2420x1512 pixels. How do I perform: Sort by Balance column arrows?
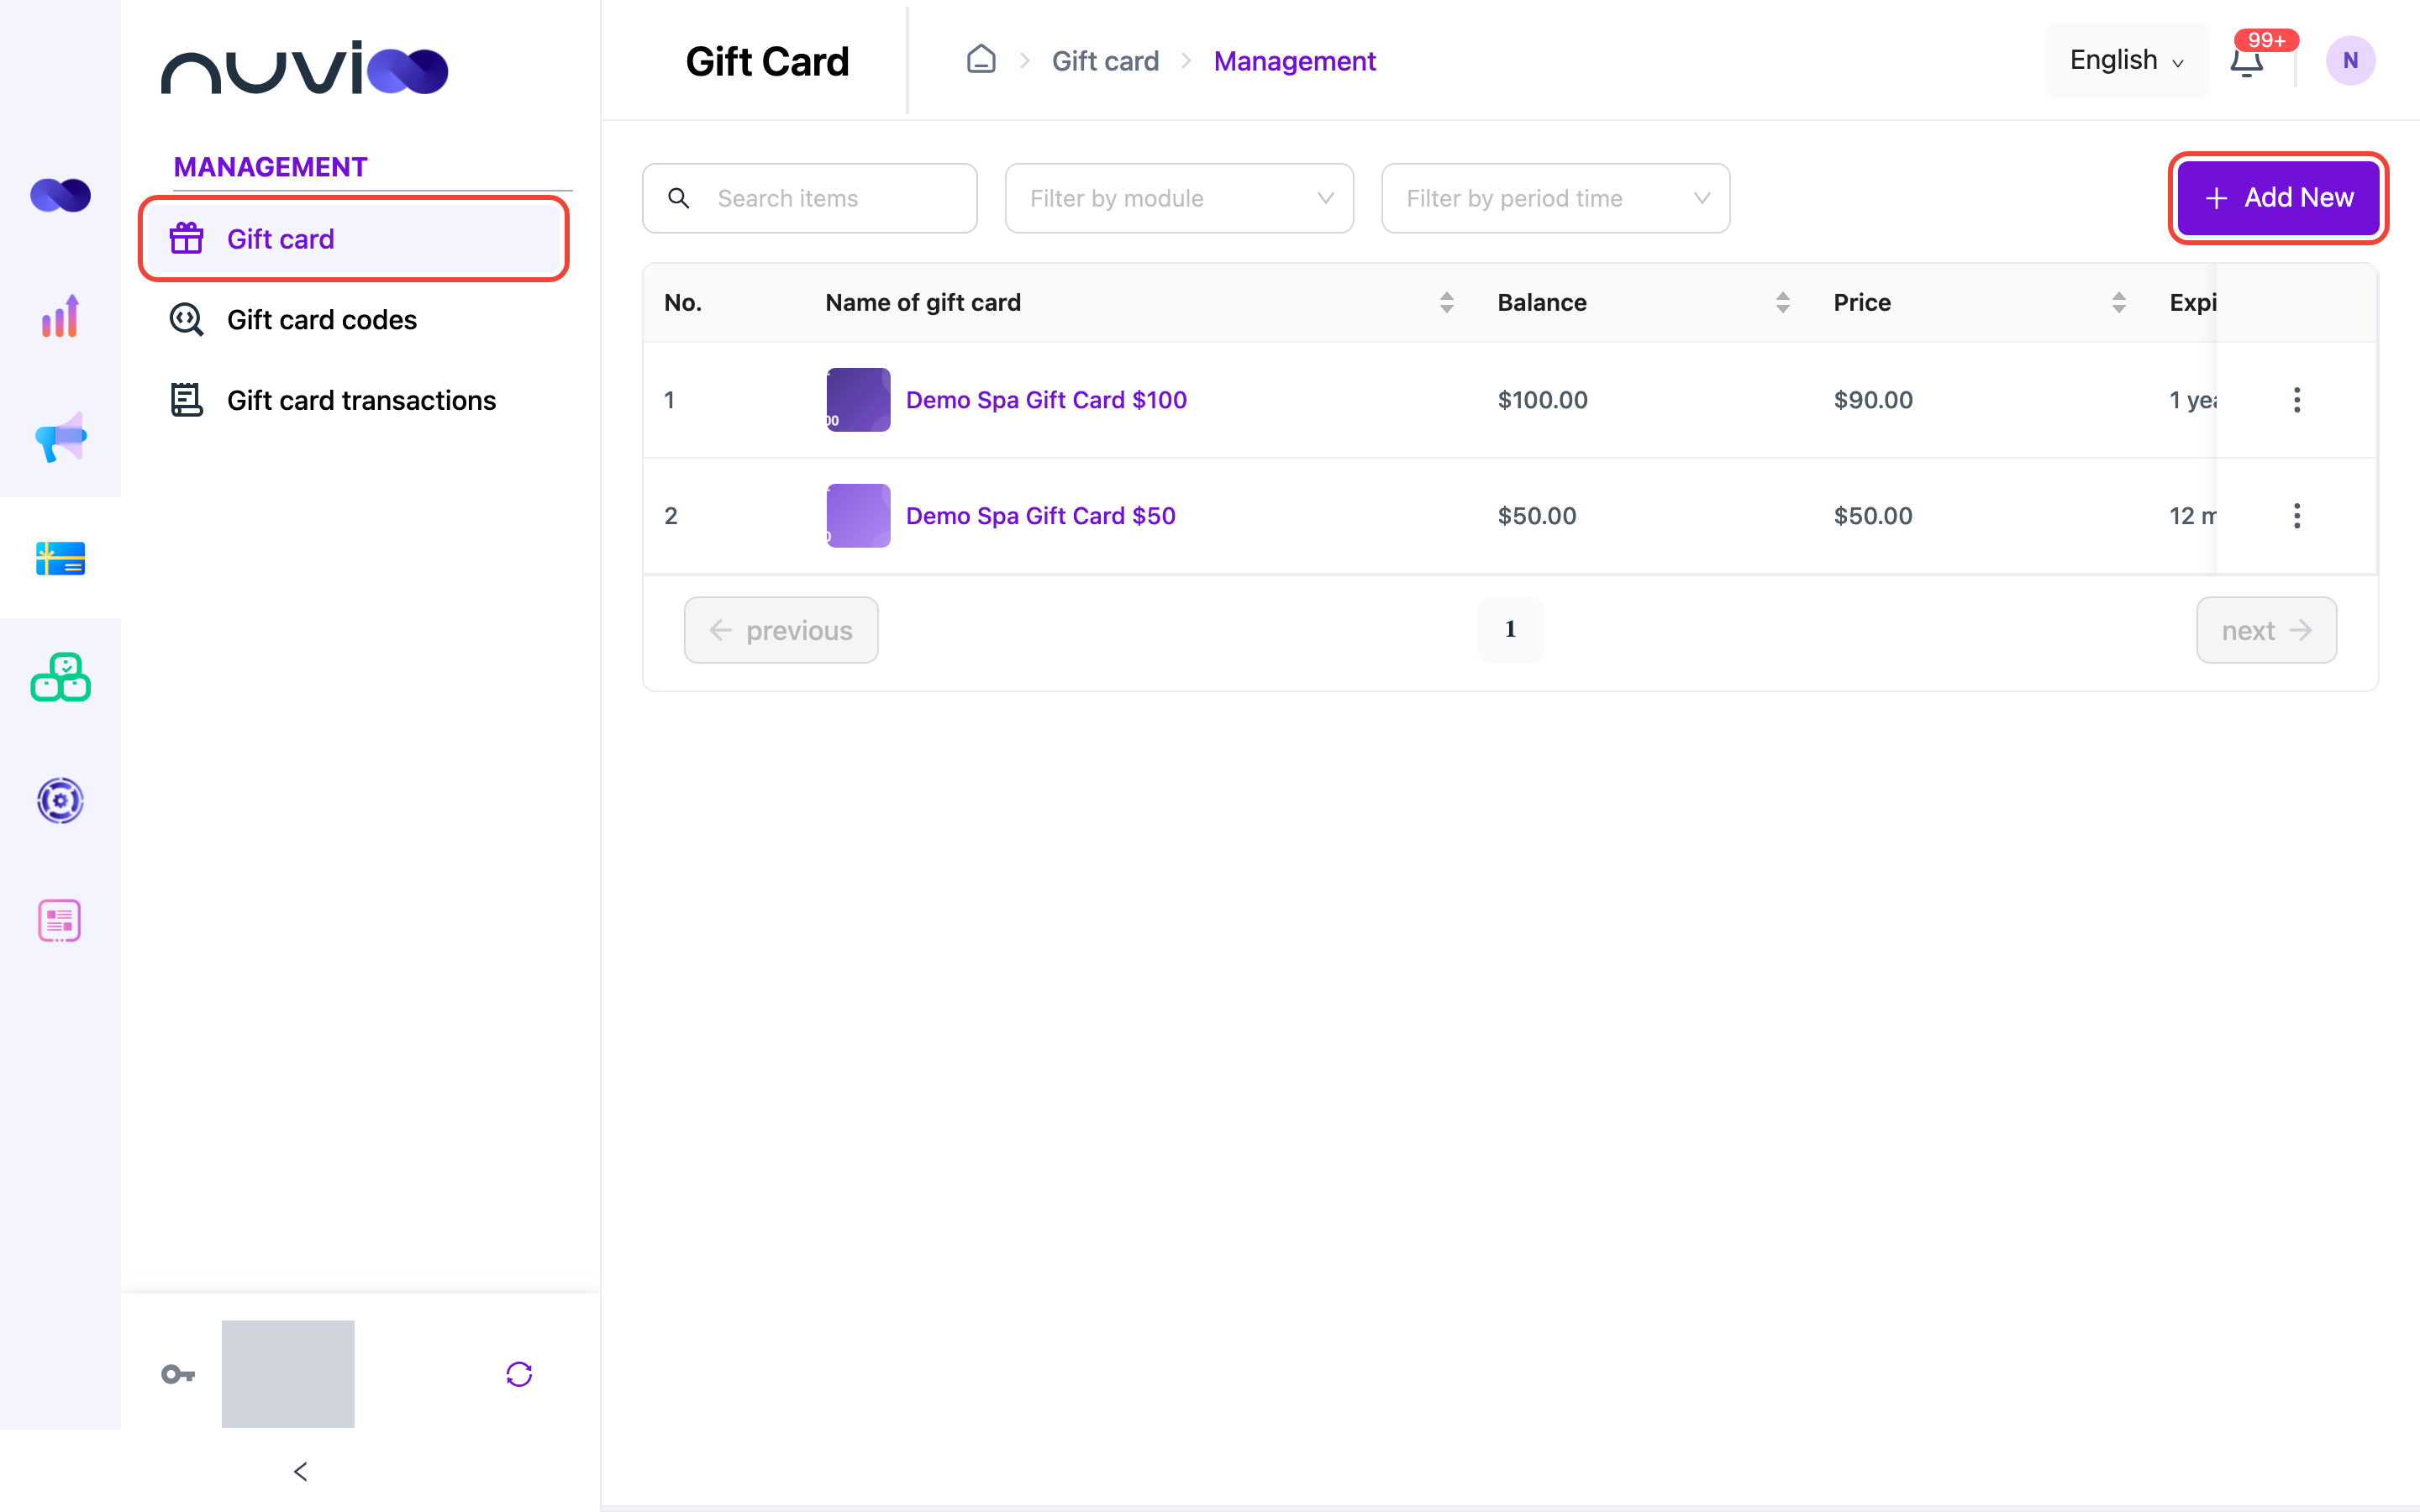coord(1782,302)
